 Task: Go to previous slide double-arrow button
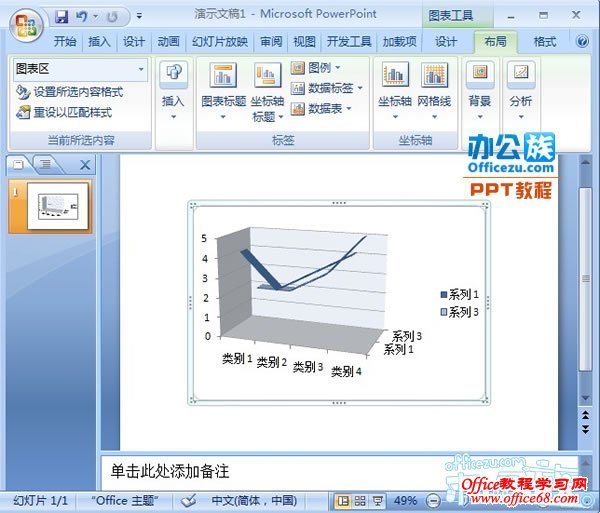tap(585, 414)
